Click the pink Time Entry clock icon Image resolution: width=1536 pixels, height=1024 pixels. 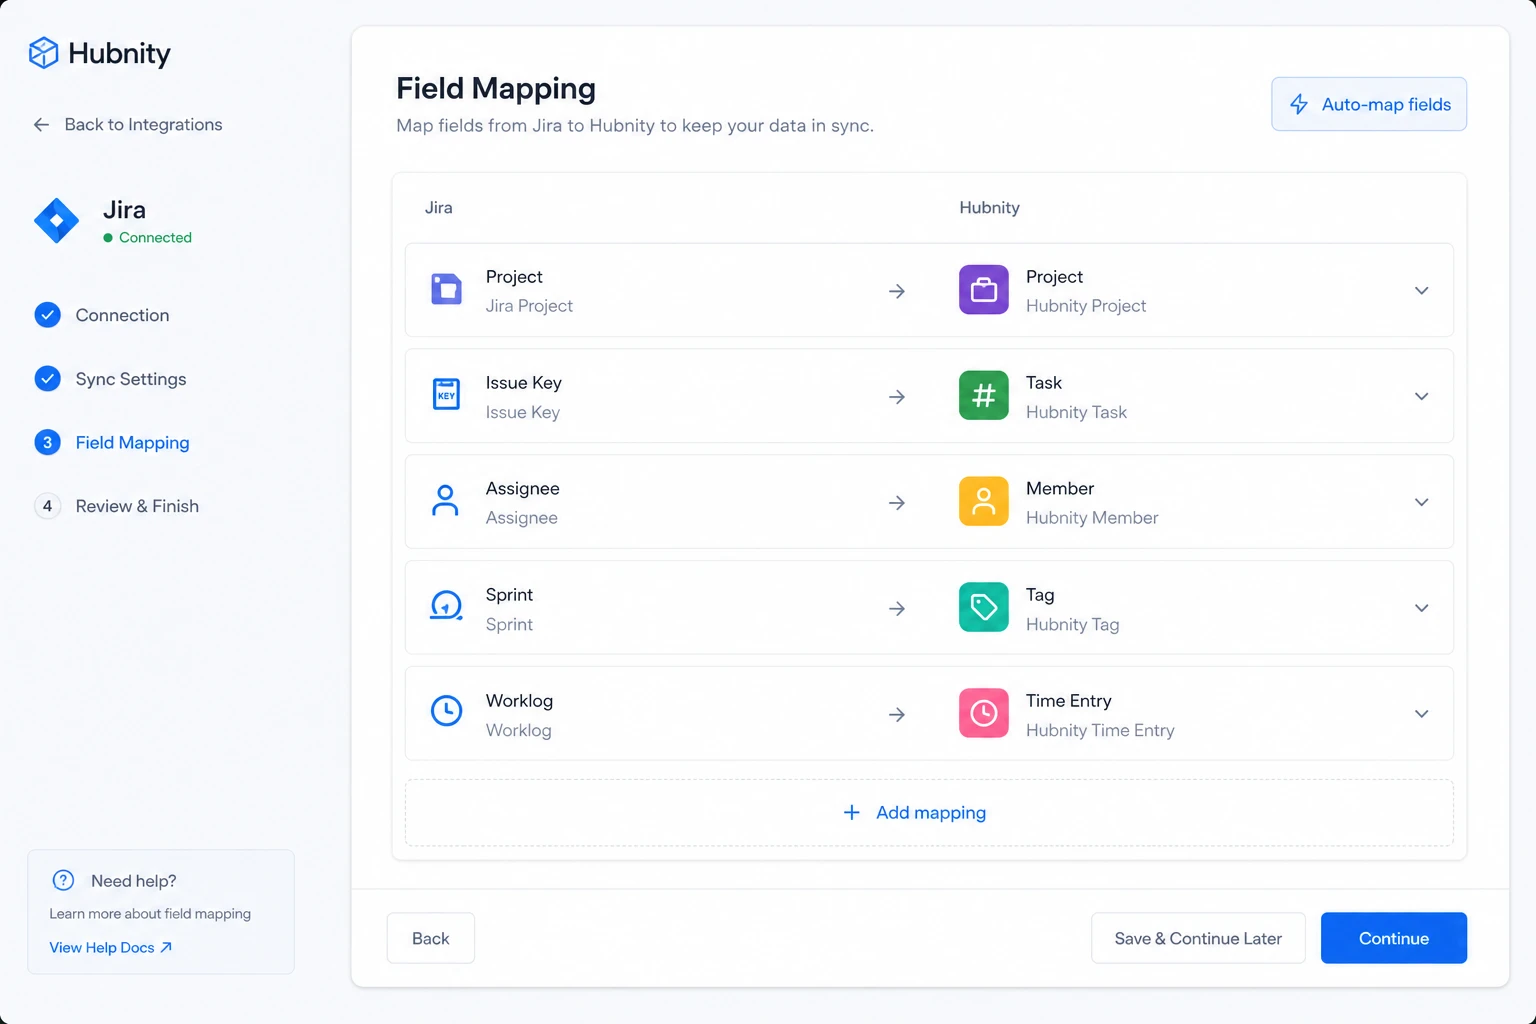[x=984, y=714]
